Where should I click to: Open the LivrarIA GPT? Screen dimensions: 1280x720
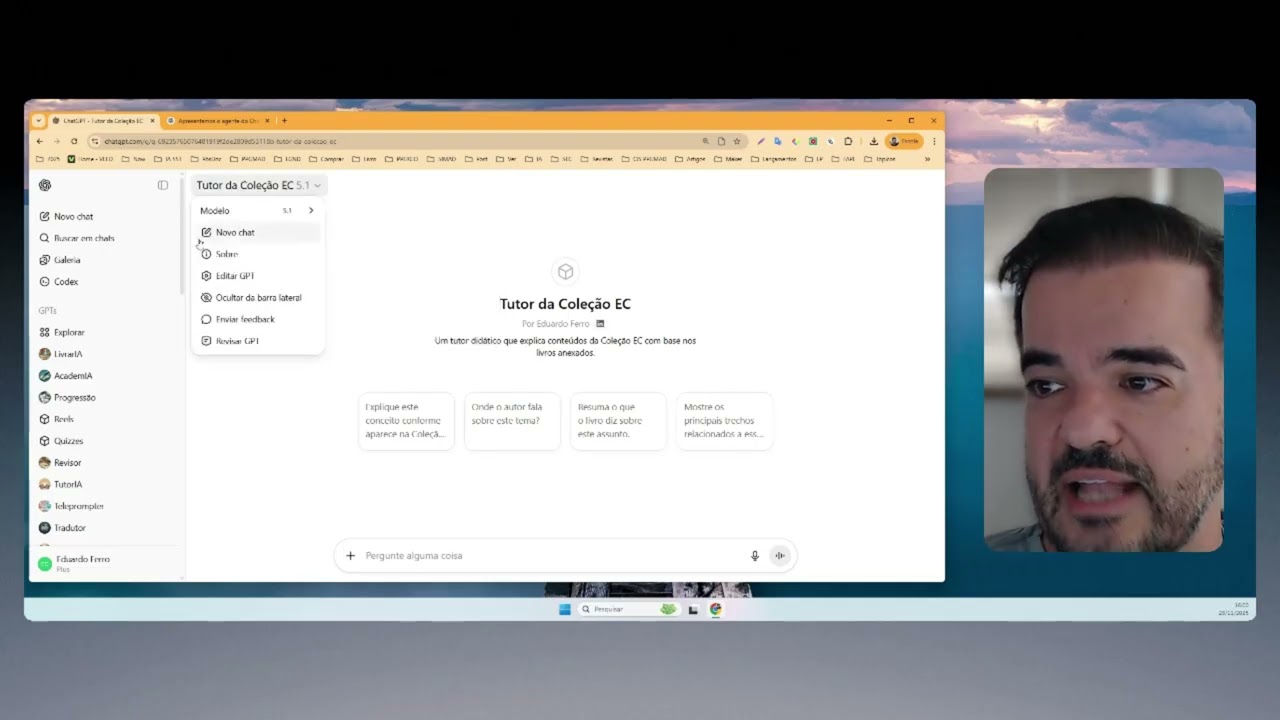(61, 354)
